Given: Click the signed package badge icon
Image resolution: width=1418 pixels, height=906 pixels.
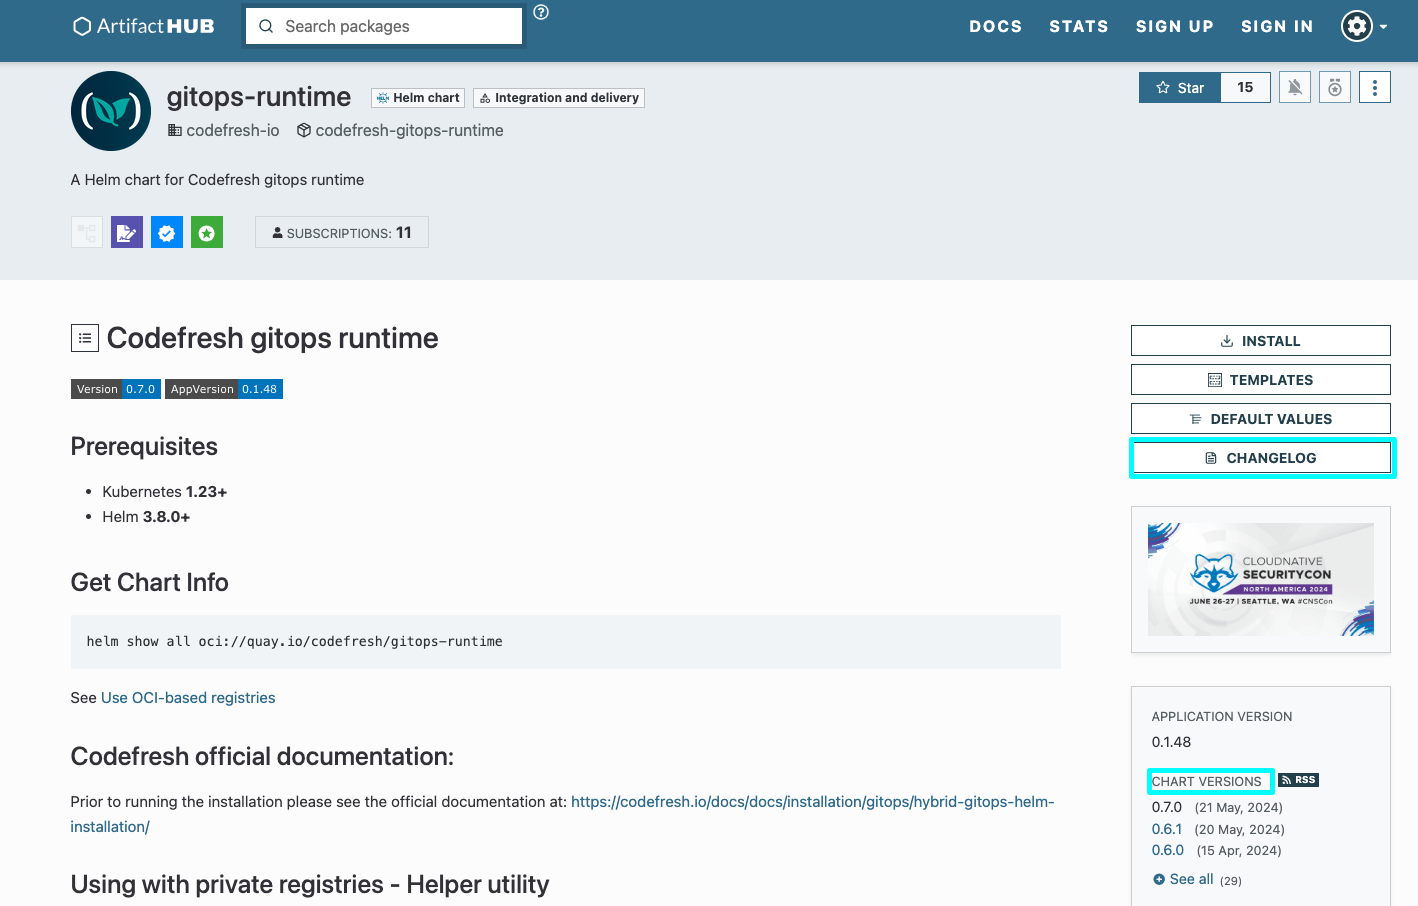Looking at the screenshot, I should pyautogui.click(x=127, y=233).
